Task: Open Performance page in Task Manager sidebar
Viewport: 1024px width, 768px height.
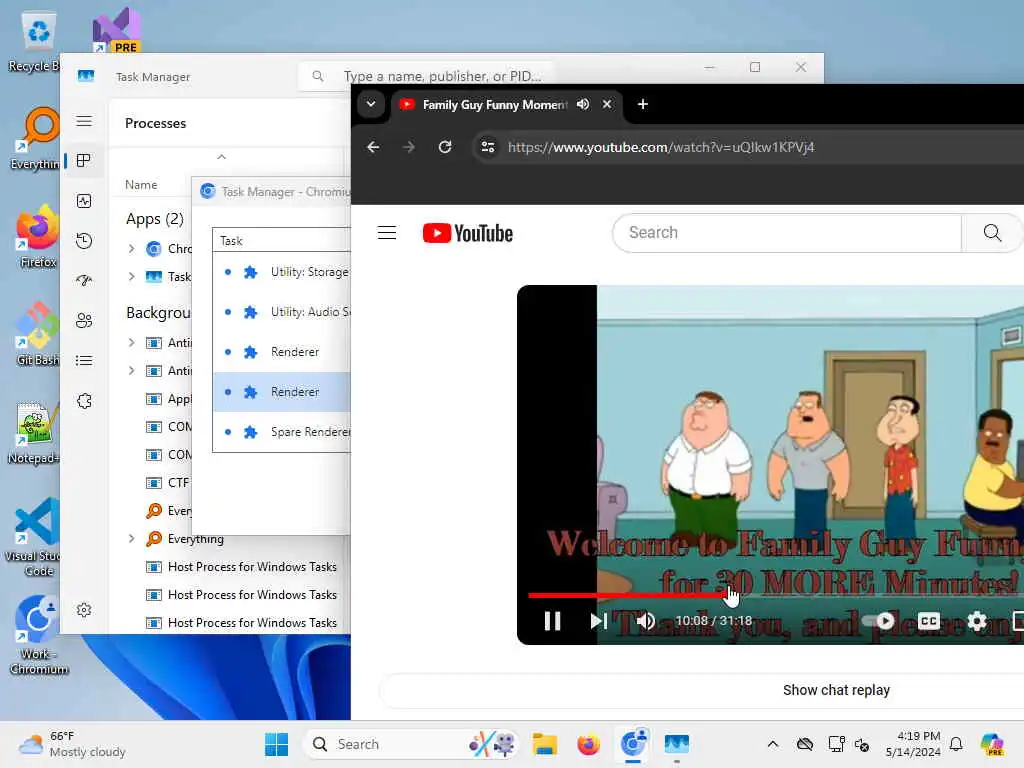Action: tap(84, 201)
